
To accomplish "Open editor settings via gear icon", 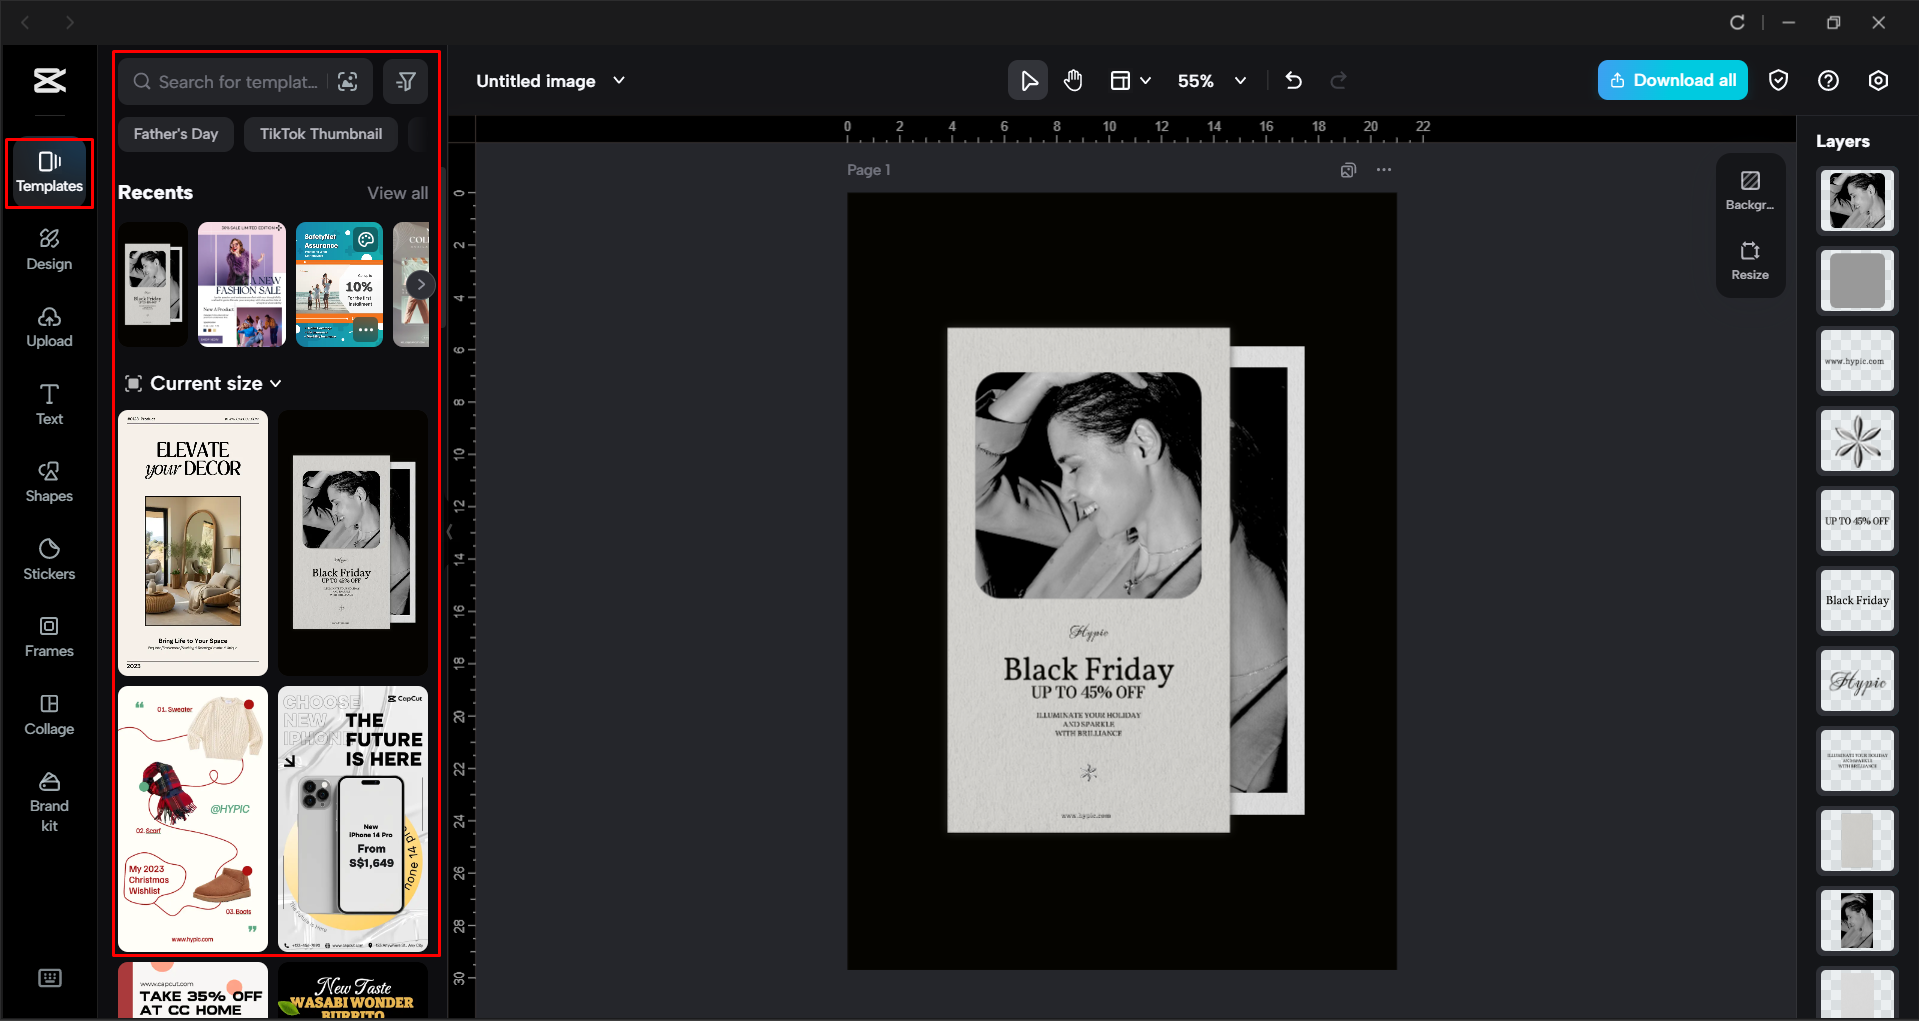I will click(1878, 80).
